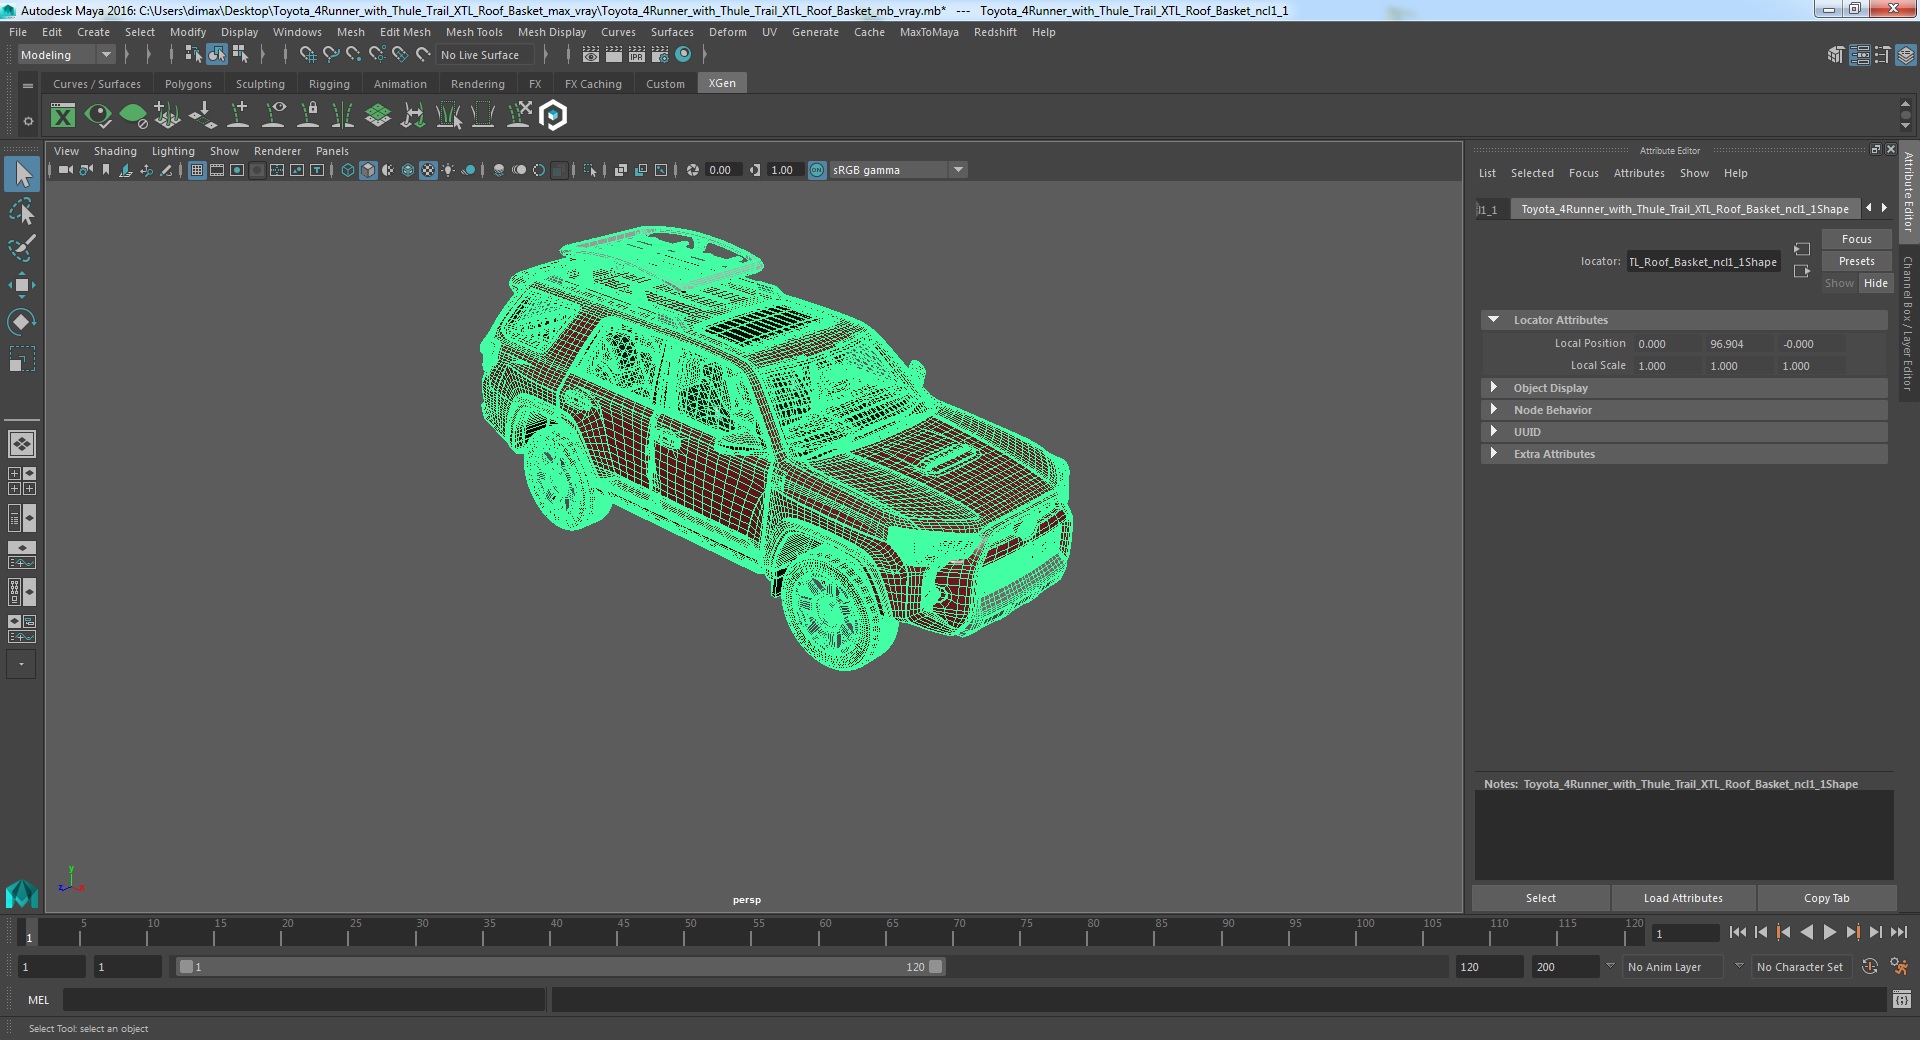Open the Mesh Tools menu
The image size is (1920, 1040).
point(474,32)
